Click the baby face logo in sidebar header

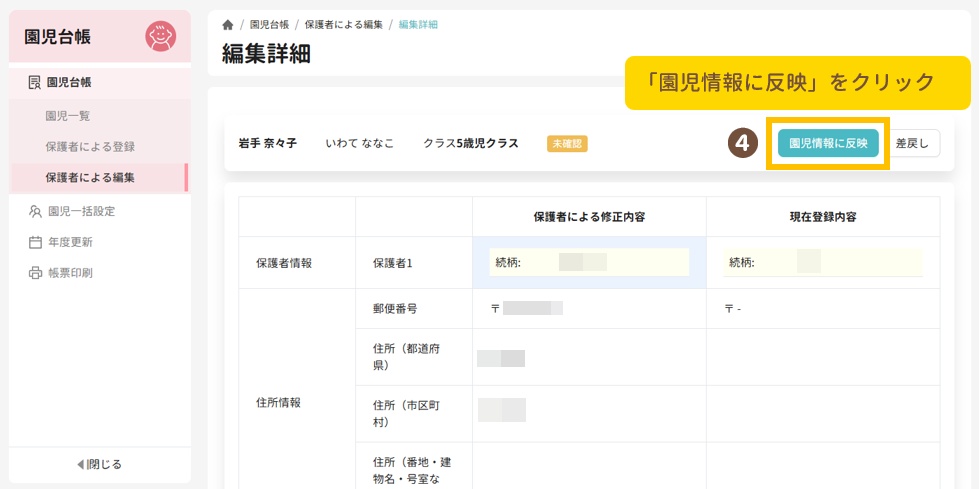click(x=160, y=37)
